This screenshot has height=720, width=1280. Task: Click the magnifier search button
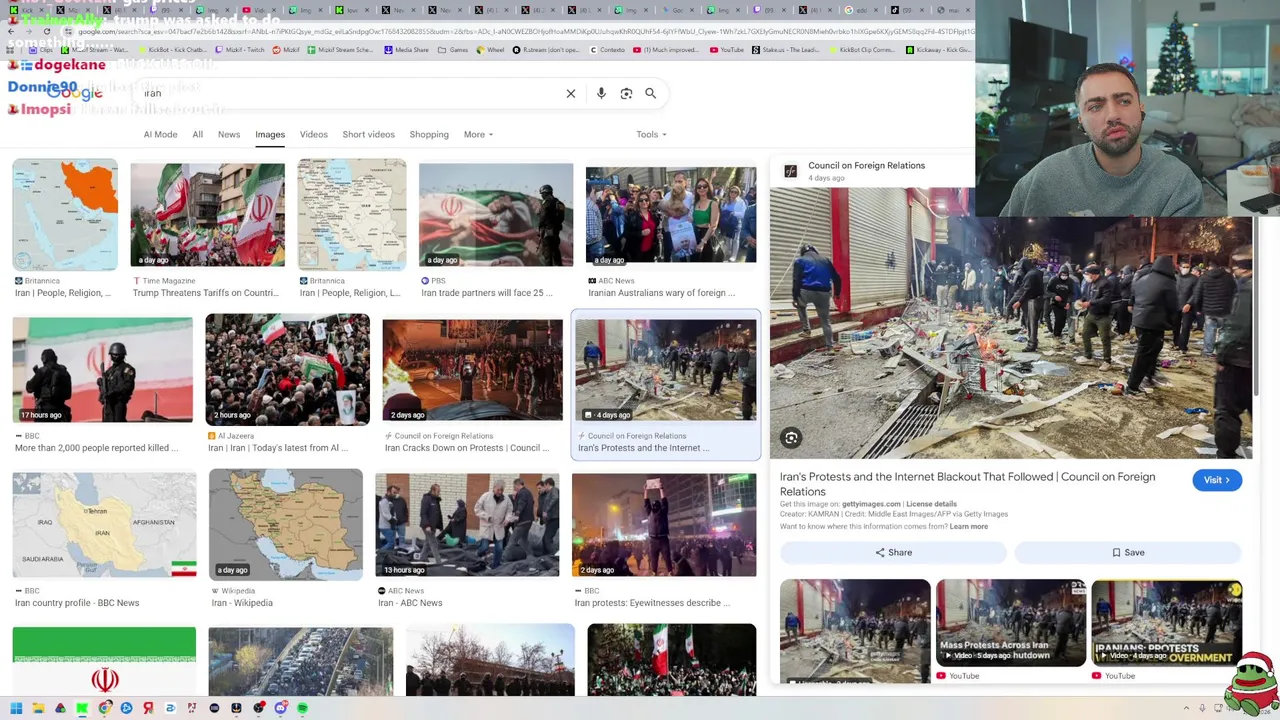[651, 93]
